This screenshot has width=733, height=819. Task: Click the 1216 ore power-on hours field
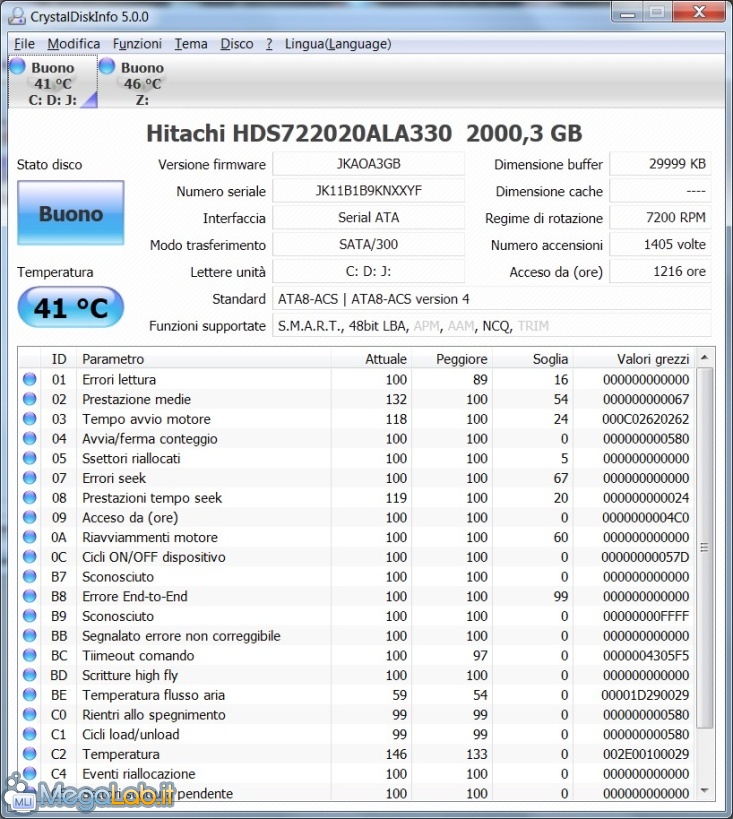pyautogui.click(x=660, y=272)
